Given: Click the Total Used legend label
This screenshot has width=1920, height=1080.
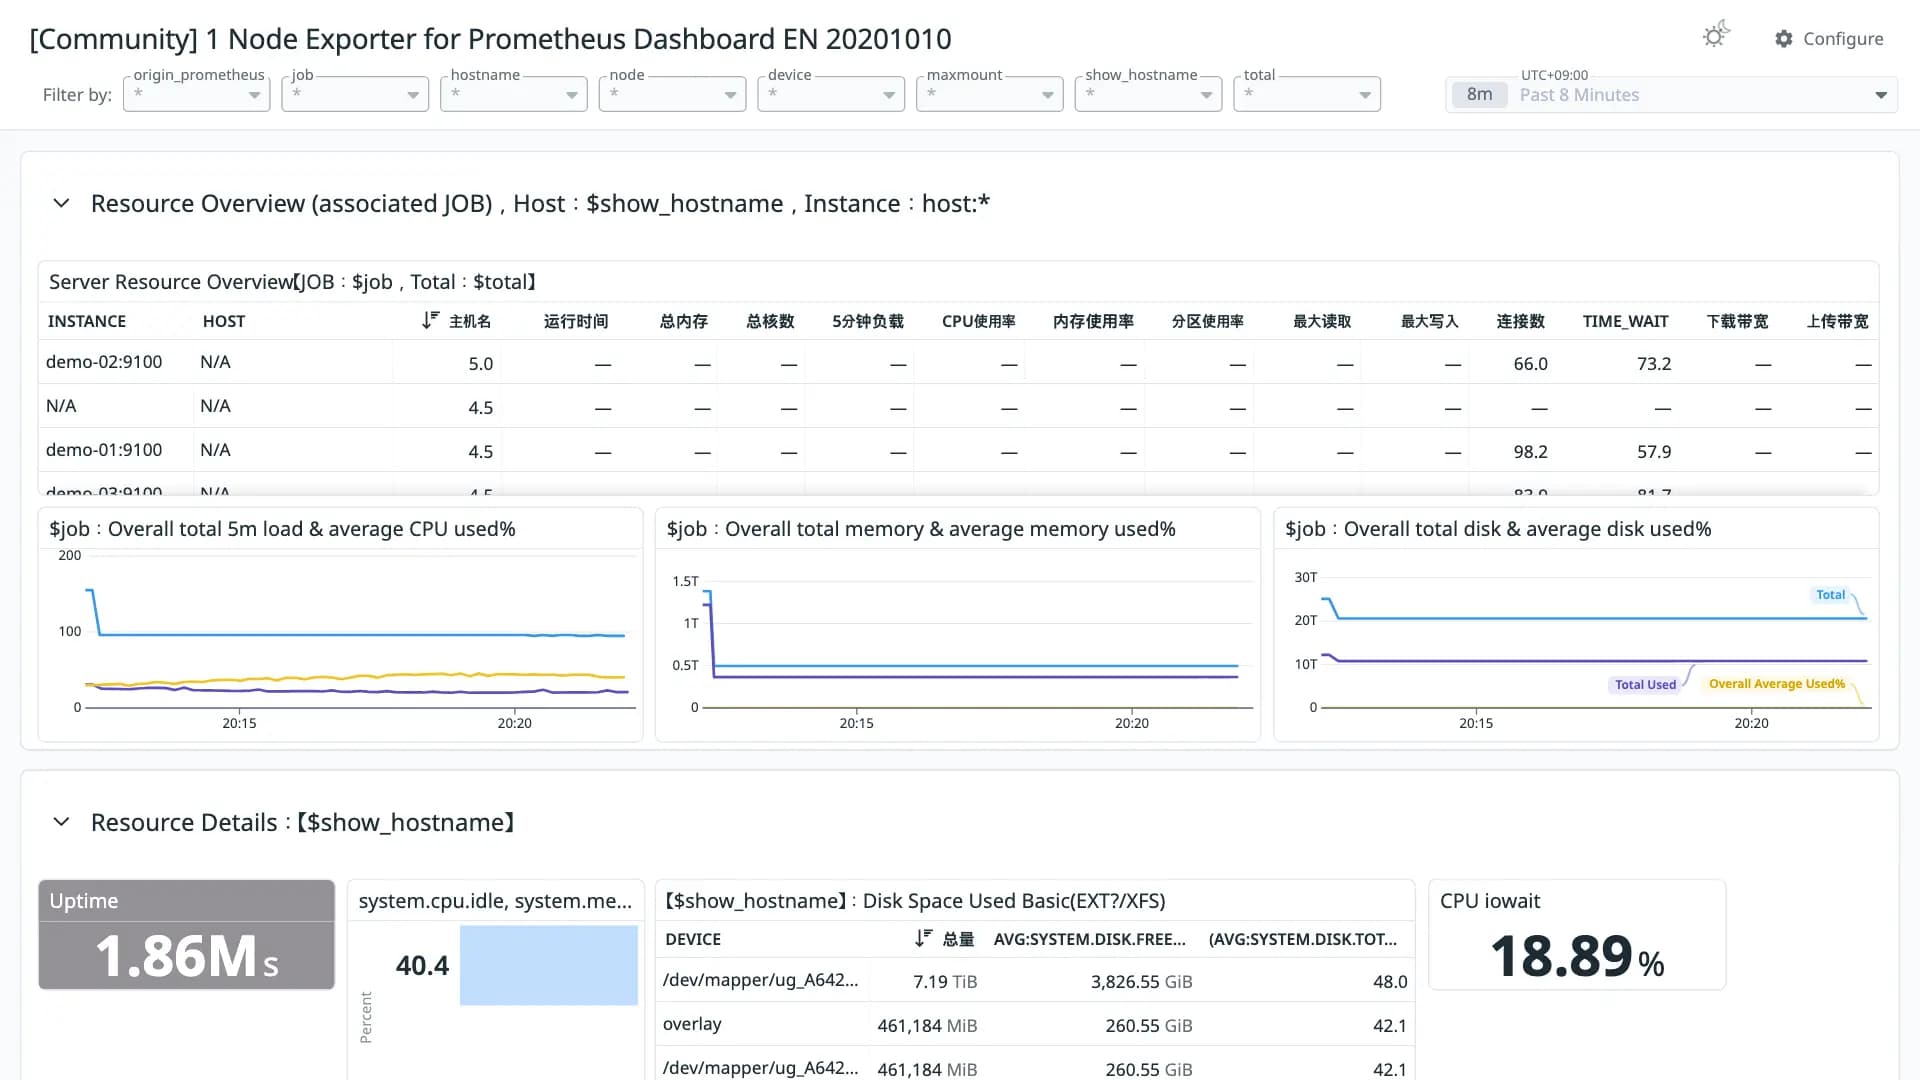Looking at the screenshot, I should 1645,685.
